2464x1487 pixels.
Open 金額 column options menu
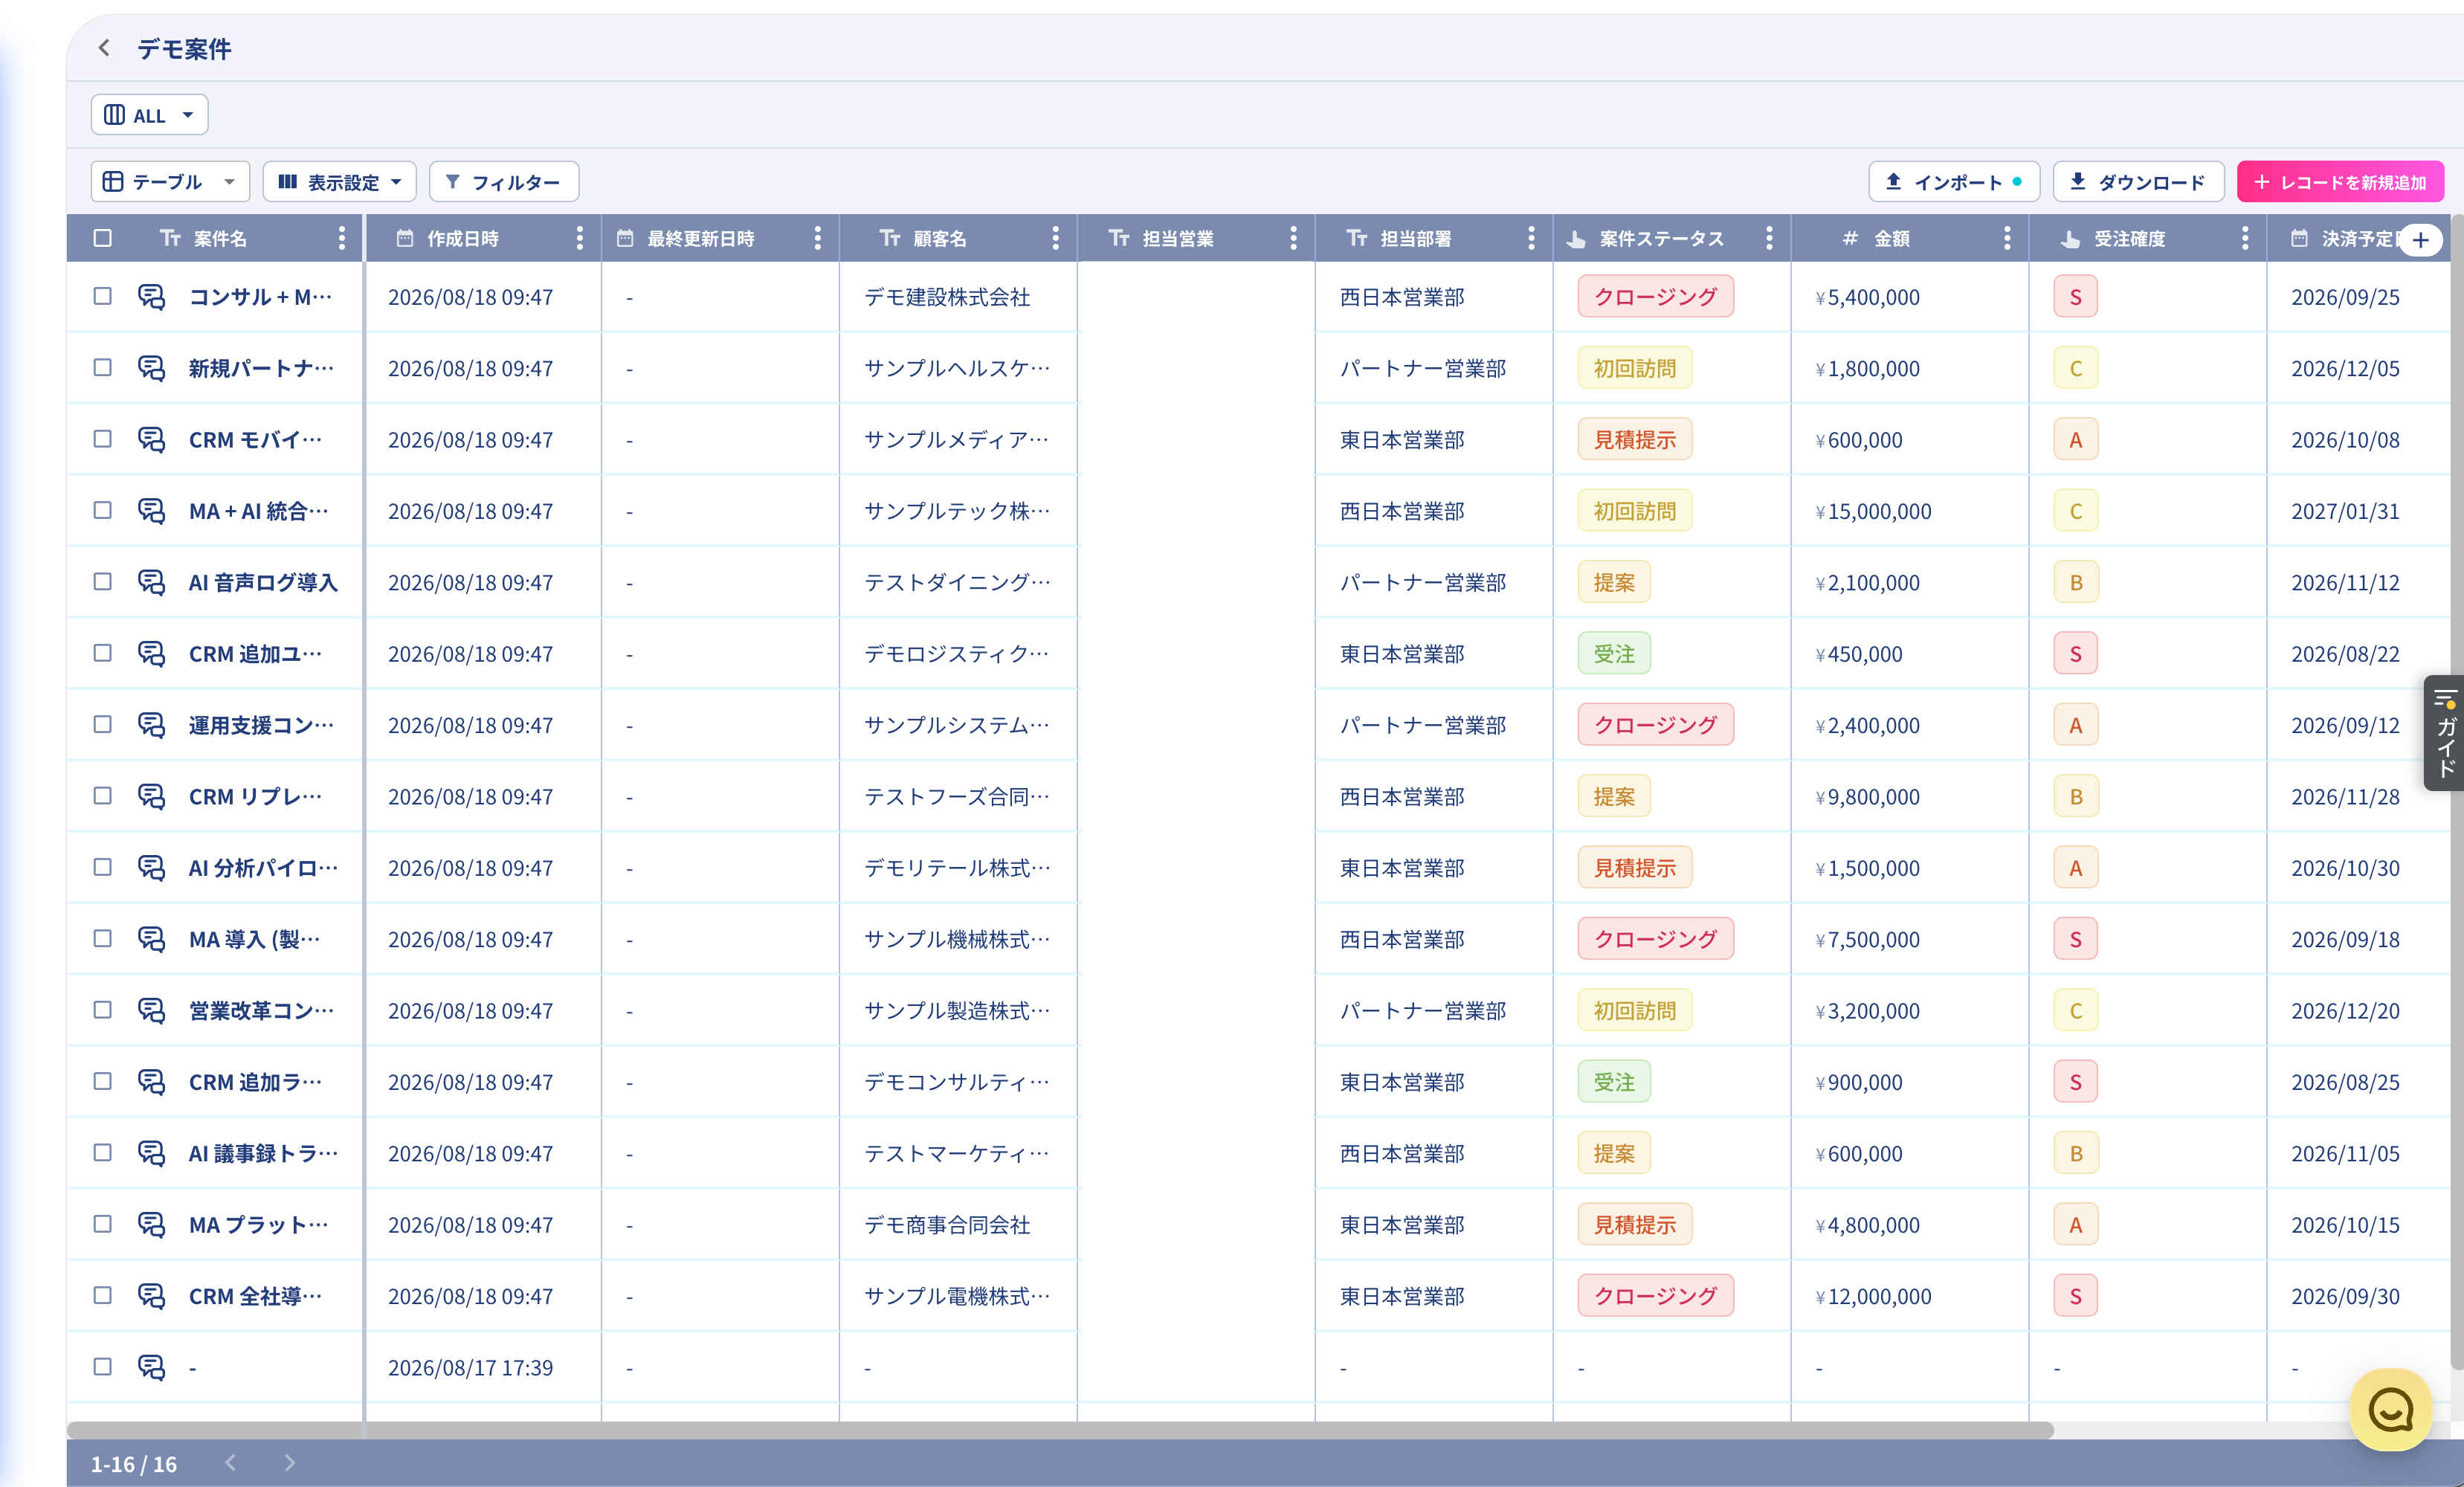(x=2008, y=238)
